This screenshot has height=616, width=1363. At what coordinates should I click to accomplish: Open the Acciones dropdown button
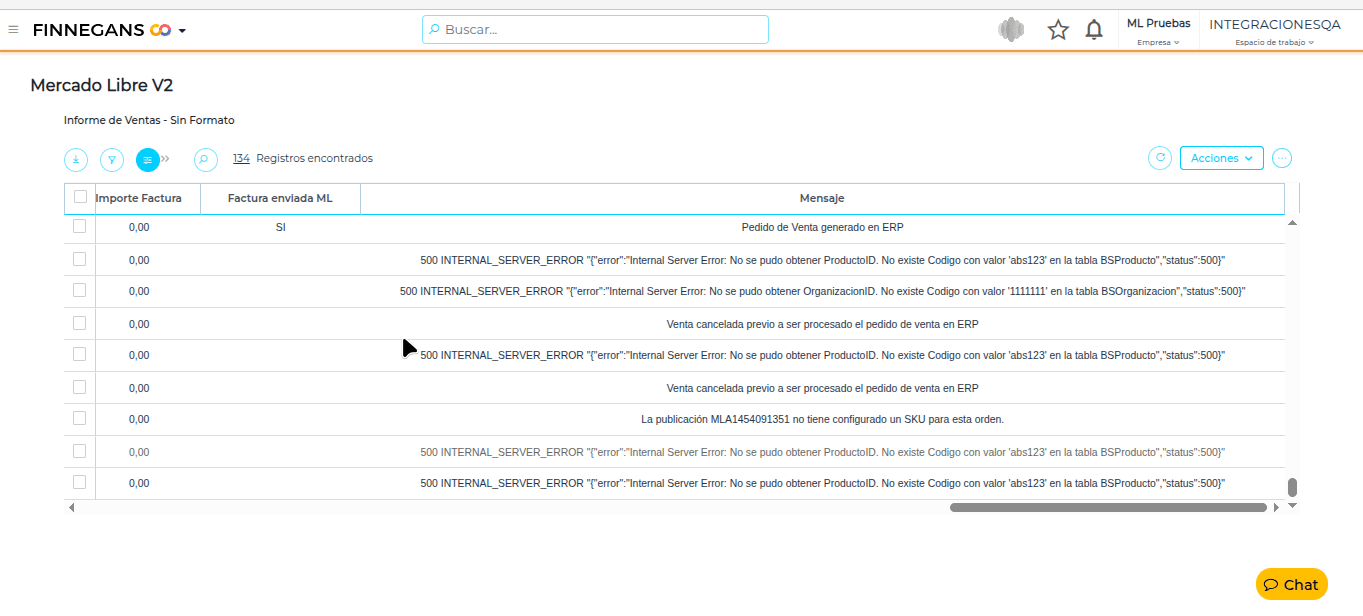coord(1222,158)
